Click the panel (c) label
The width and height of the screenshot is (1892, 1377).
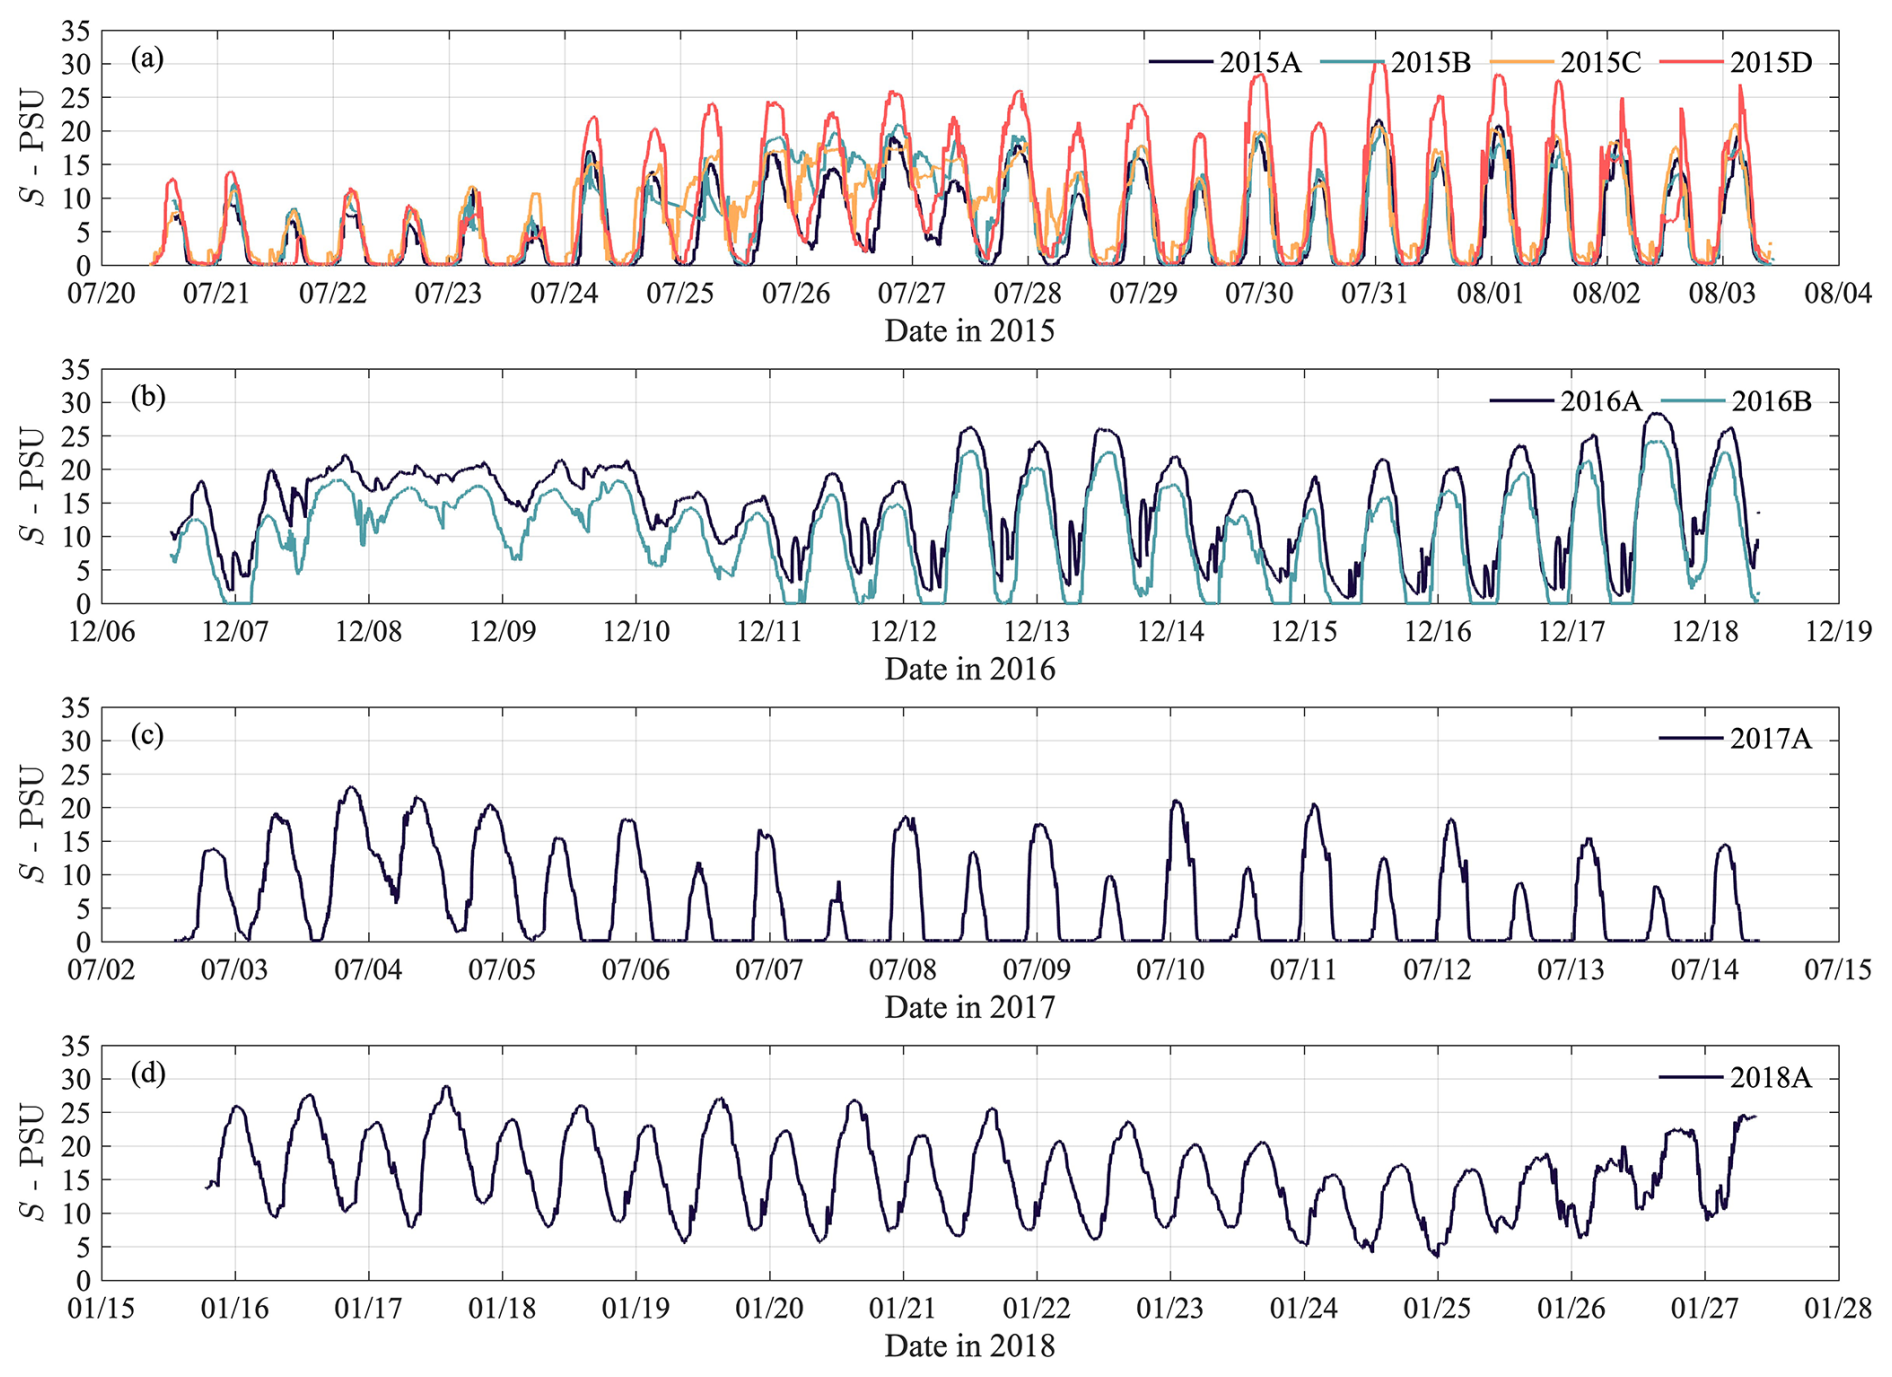tap(147, 735)
